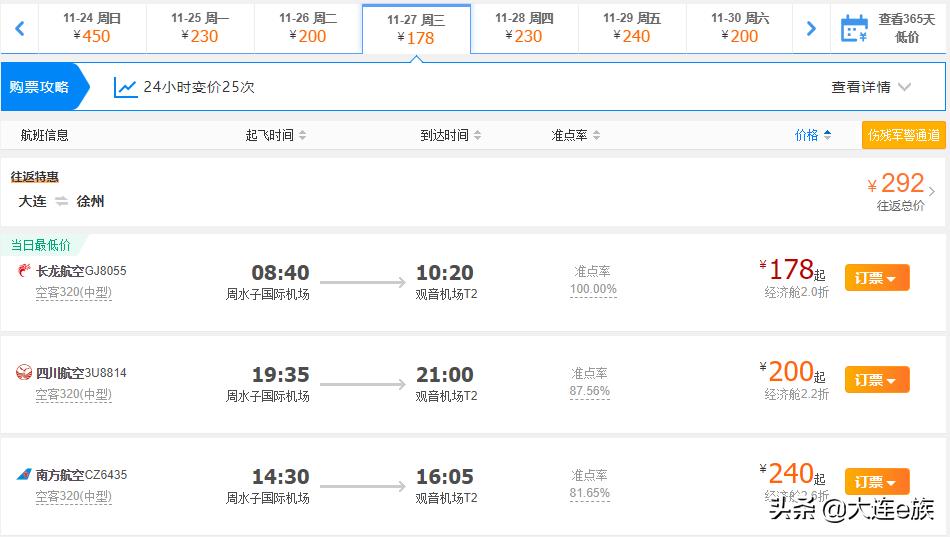Click the 当日最低价 tag

click(x=41, y=245)
